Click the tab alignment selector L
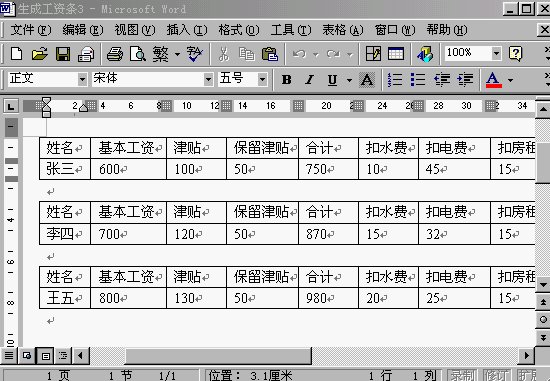 tap(11, 106)
